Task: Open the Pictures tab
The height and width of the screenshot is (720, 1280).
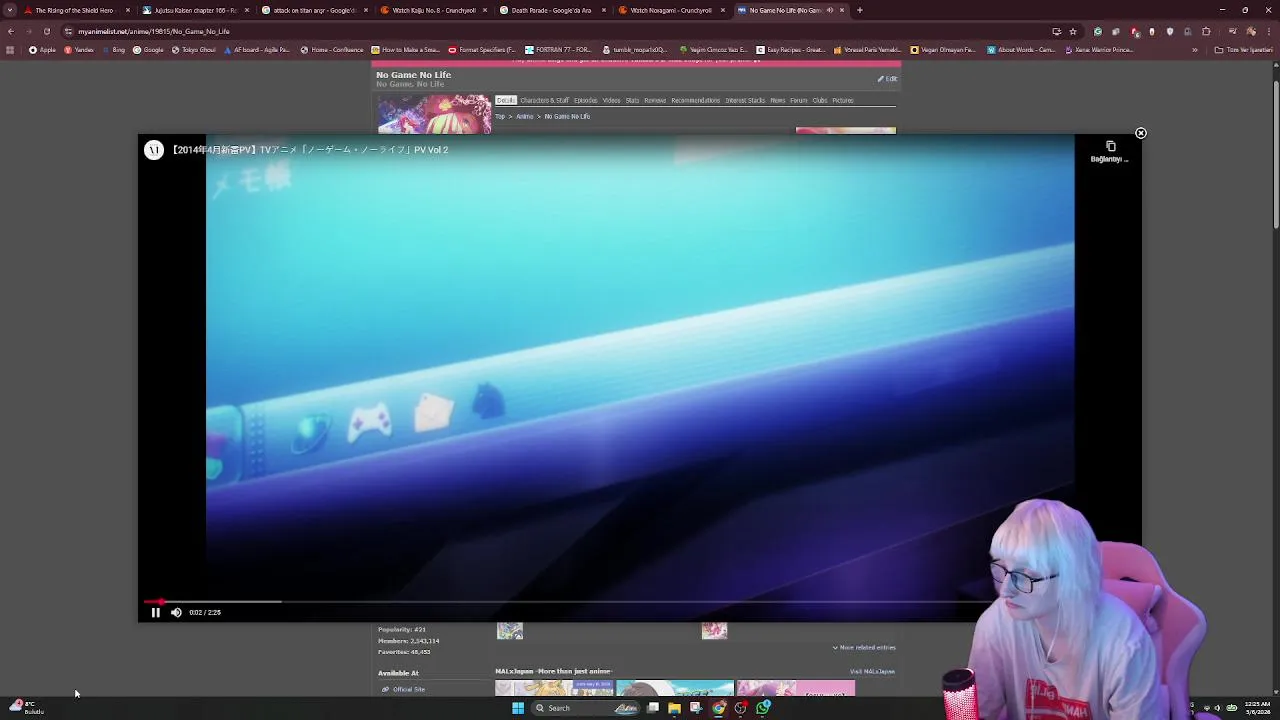Action: coord(843,100)
